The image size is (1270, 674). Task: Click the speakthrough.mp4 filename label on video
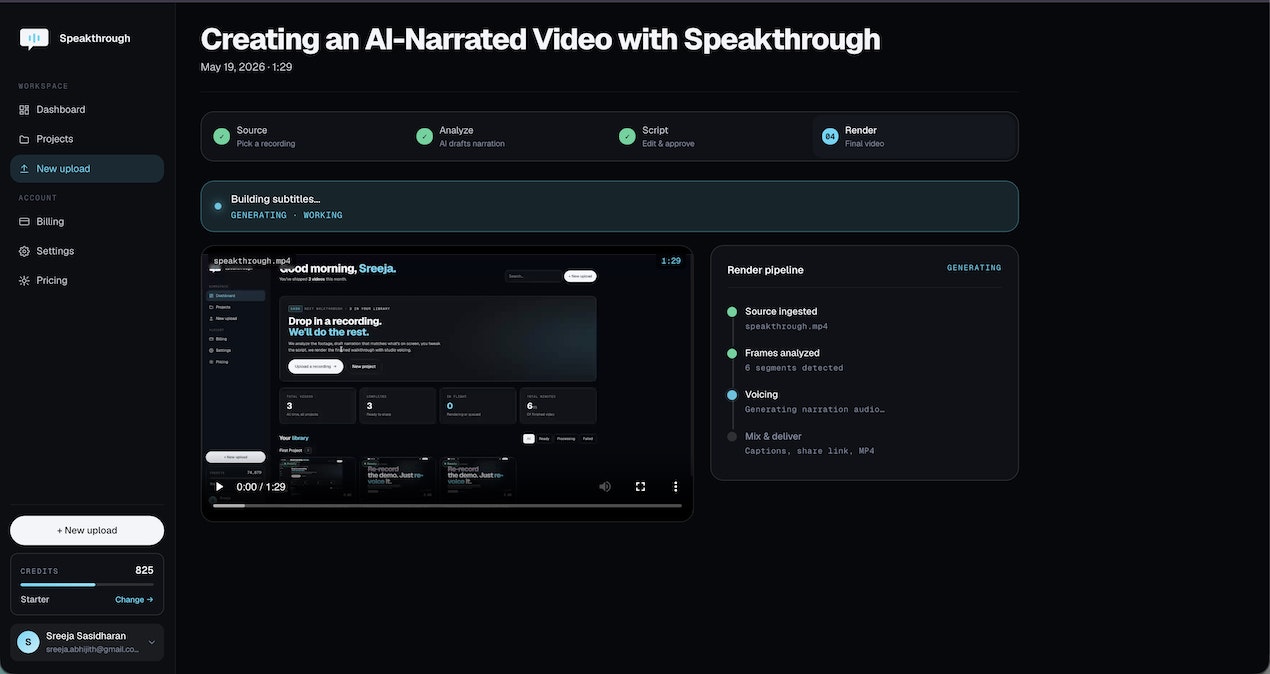pyautogui.click(x=252, y=261)
